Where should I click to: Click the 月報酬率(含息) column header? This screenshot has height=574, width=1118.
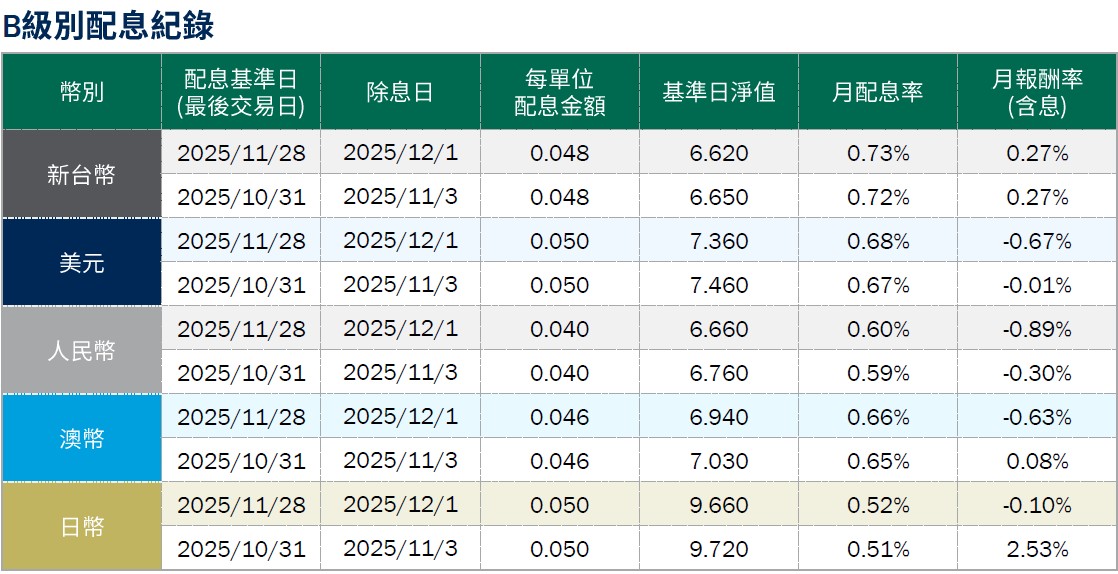tap(1037, 93)
